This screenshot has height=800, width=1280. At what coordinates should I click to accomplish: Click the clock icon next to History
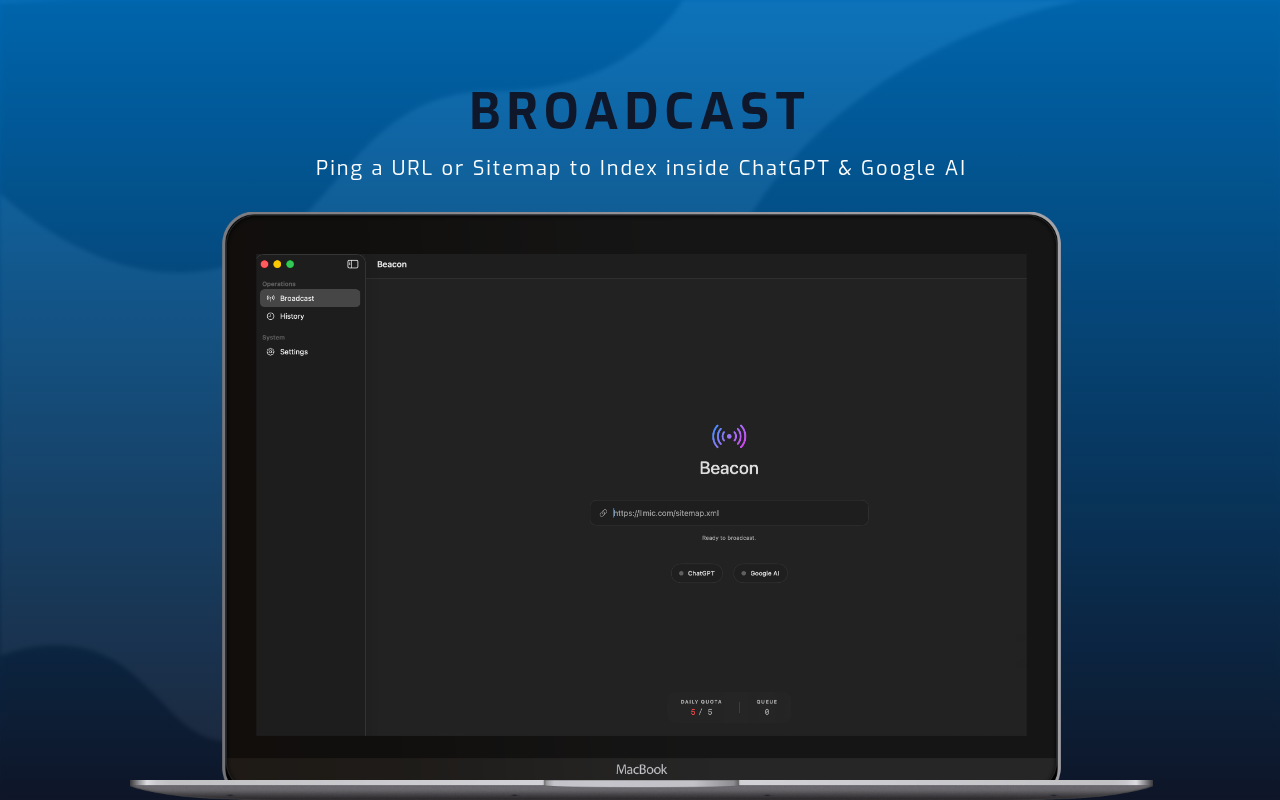[270, 316]
